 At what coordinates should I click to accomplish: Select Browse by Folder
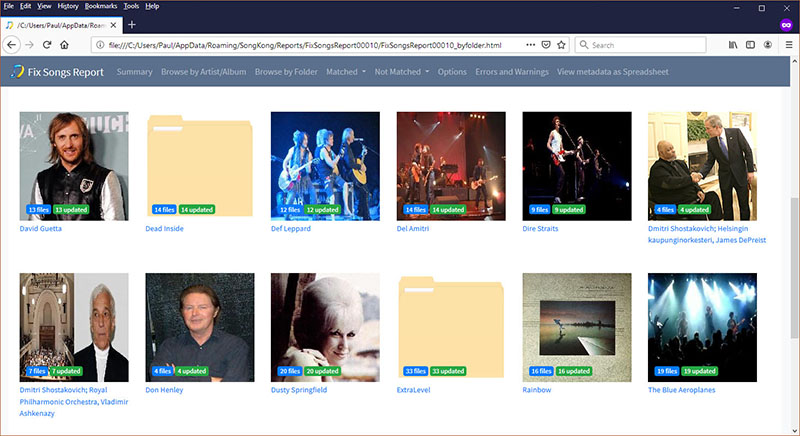coord(286,72)
